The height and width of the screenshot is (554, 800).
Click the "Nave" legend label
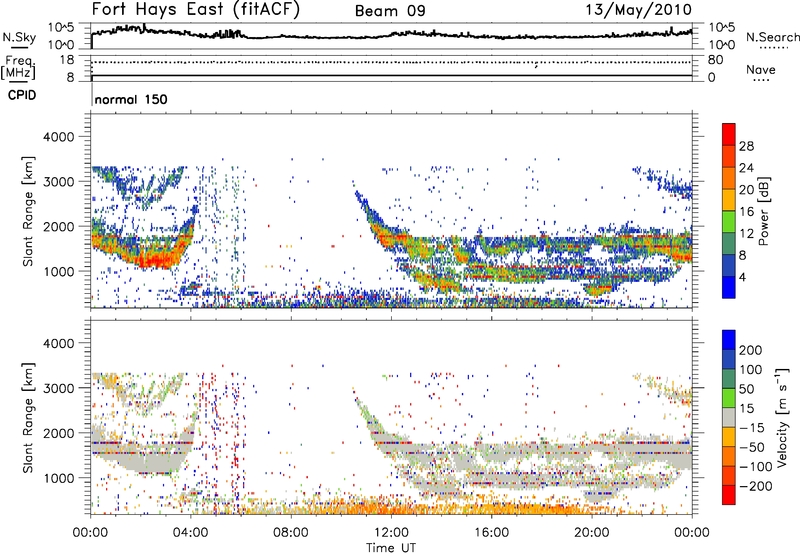coord(761,69)
